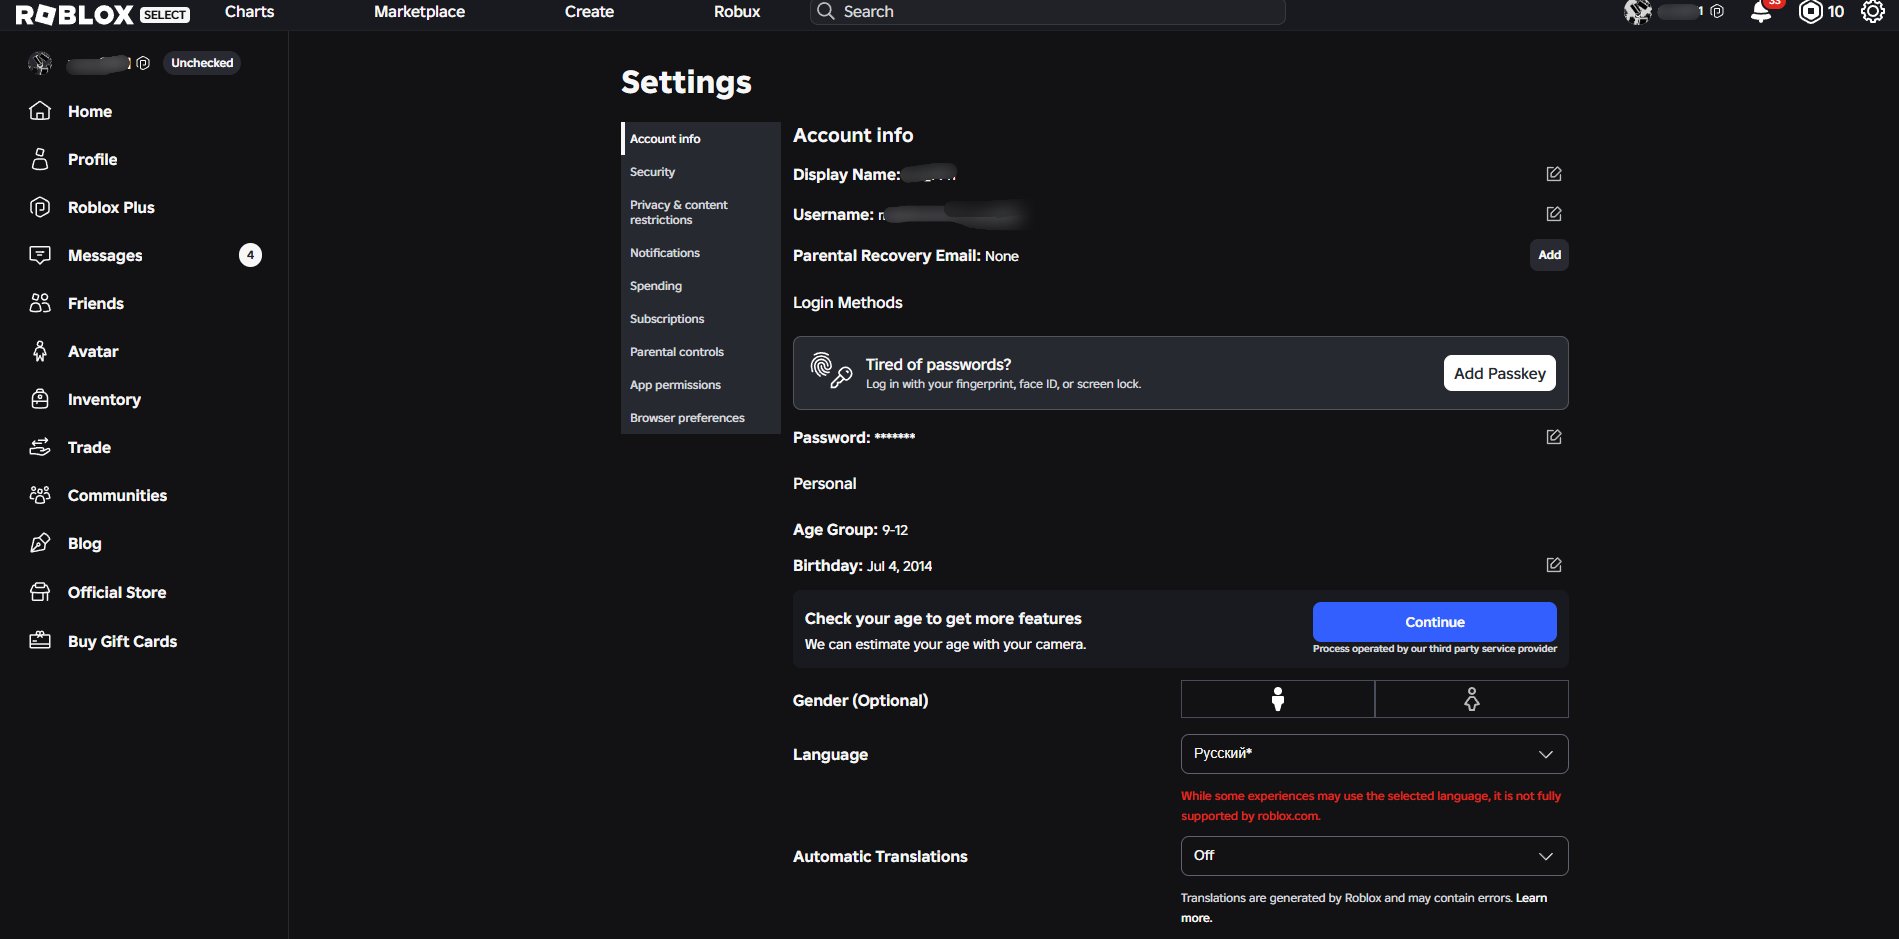Click the Messages icon in sidebar
Image resolution: width=1899 pixels, height=939 pixels.
click(40, 255)
